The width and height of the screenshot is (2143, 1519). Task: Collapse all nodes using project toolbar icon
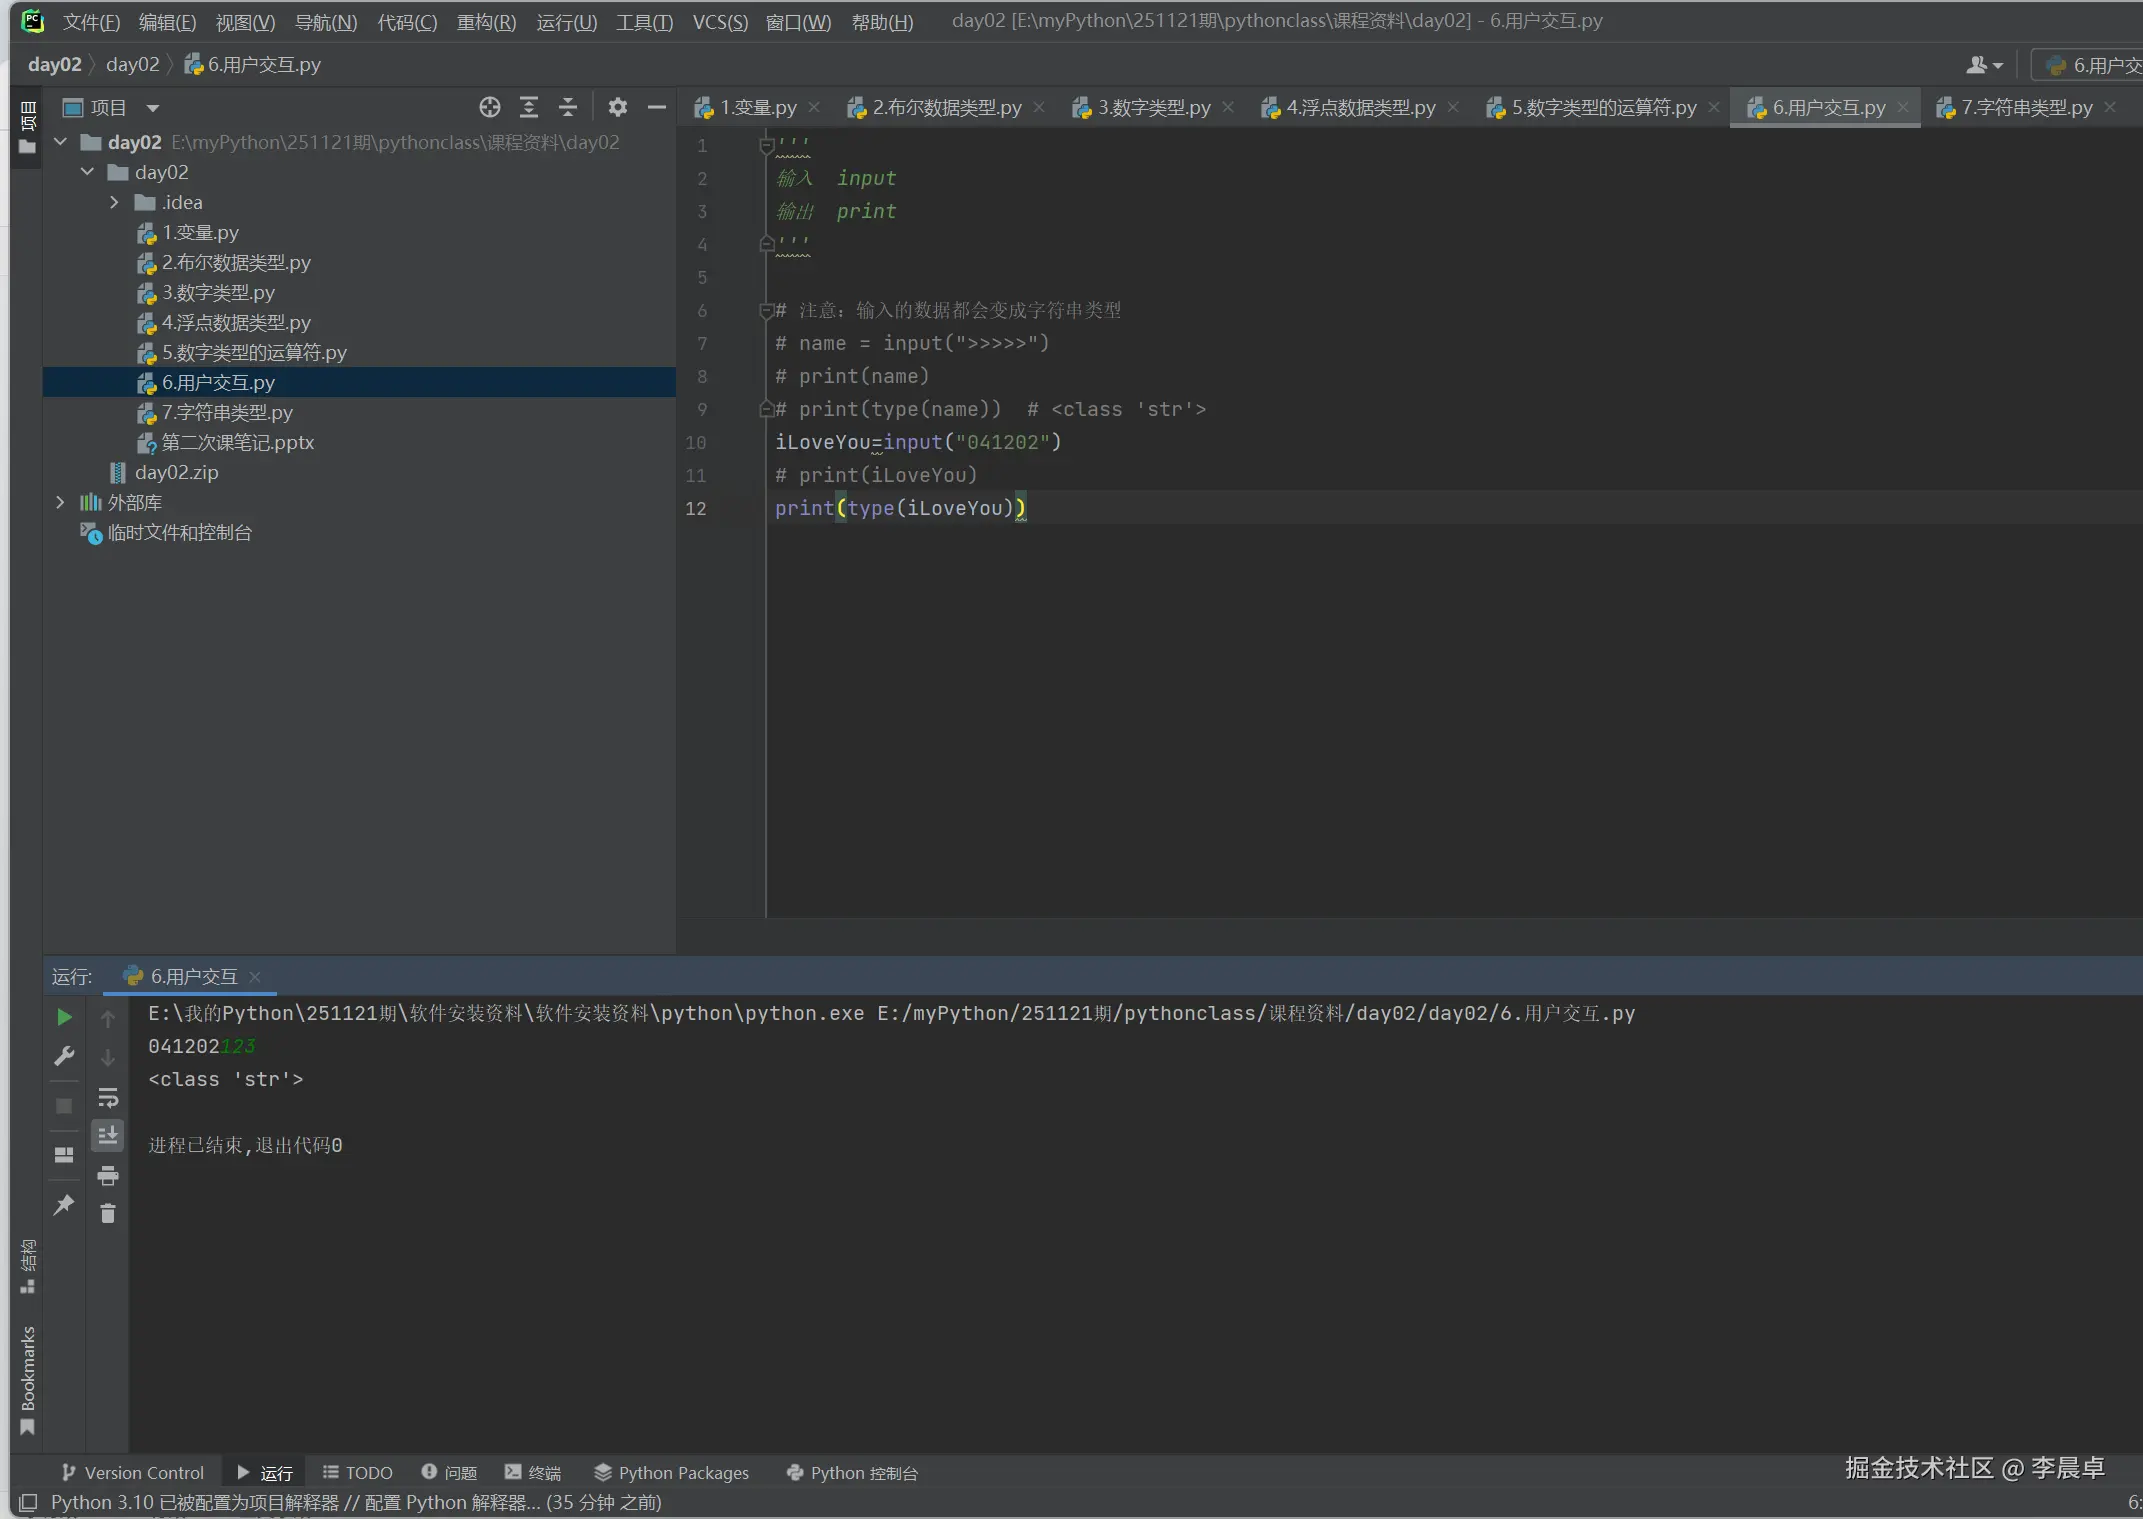point(567,107)
